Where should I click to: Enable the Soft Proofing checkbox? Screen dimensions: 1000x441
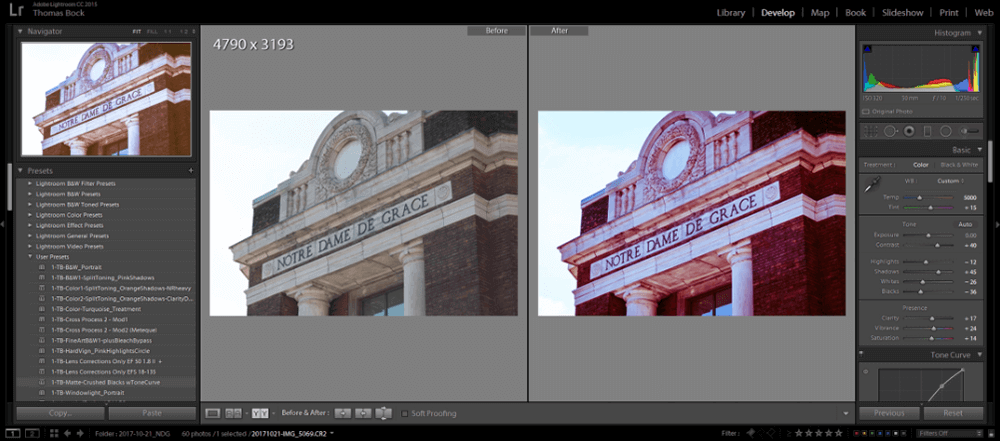(x=404, y=413)
